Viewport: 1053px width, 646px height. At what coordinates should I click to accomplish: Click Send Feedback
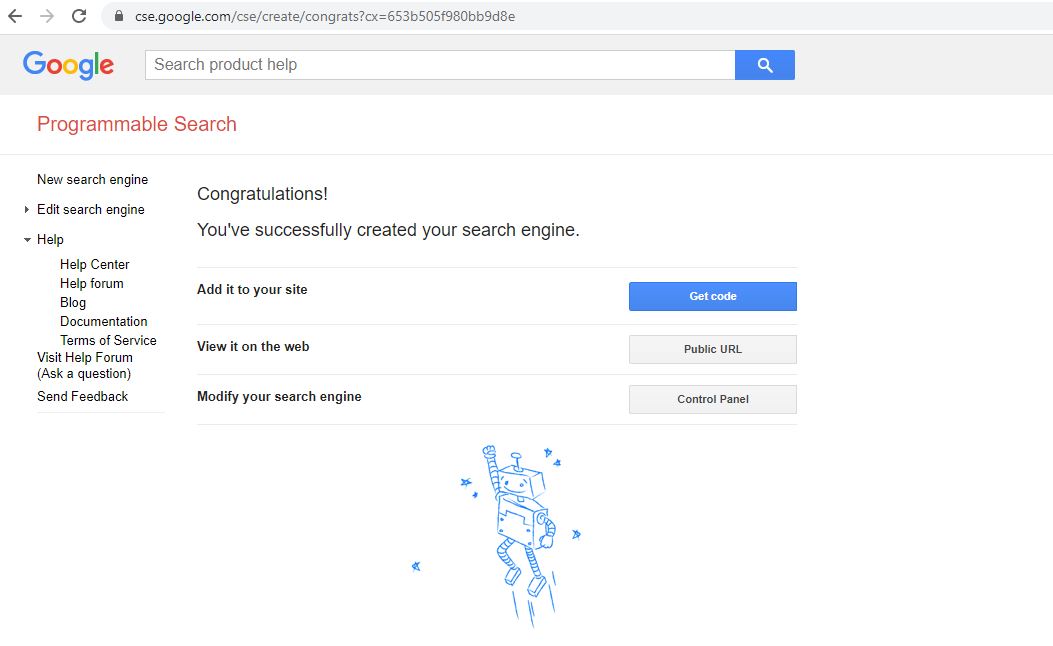[x=83, y=396]
